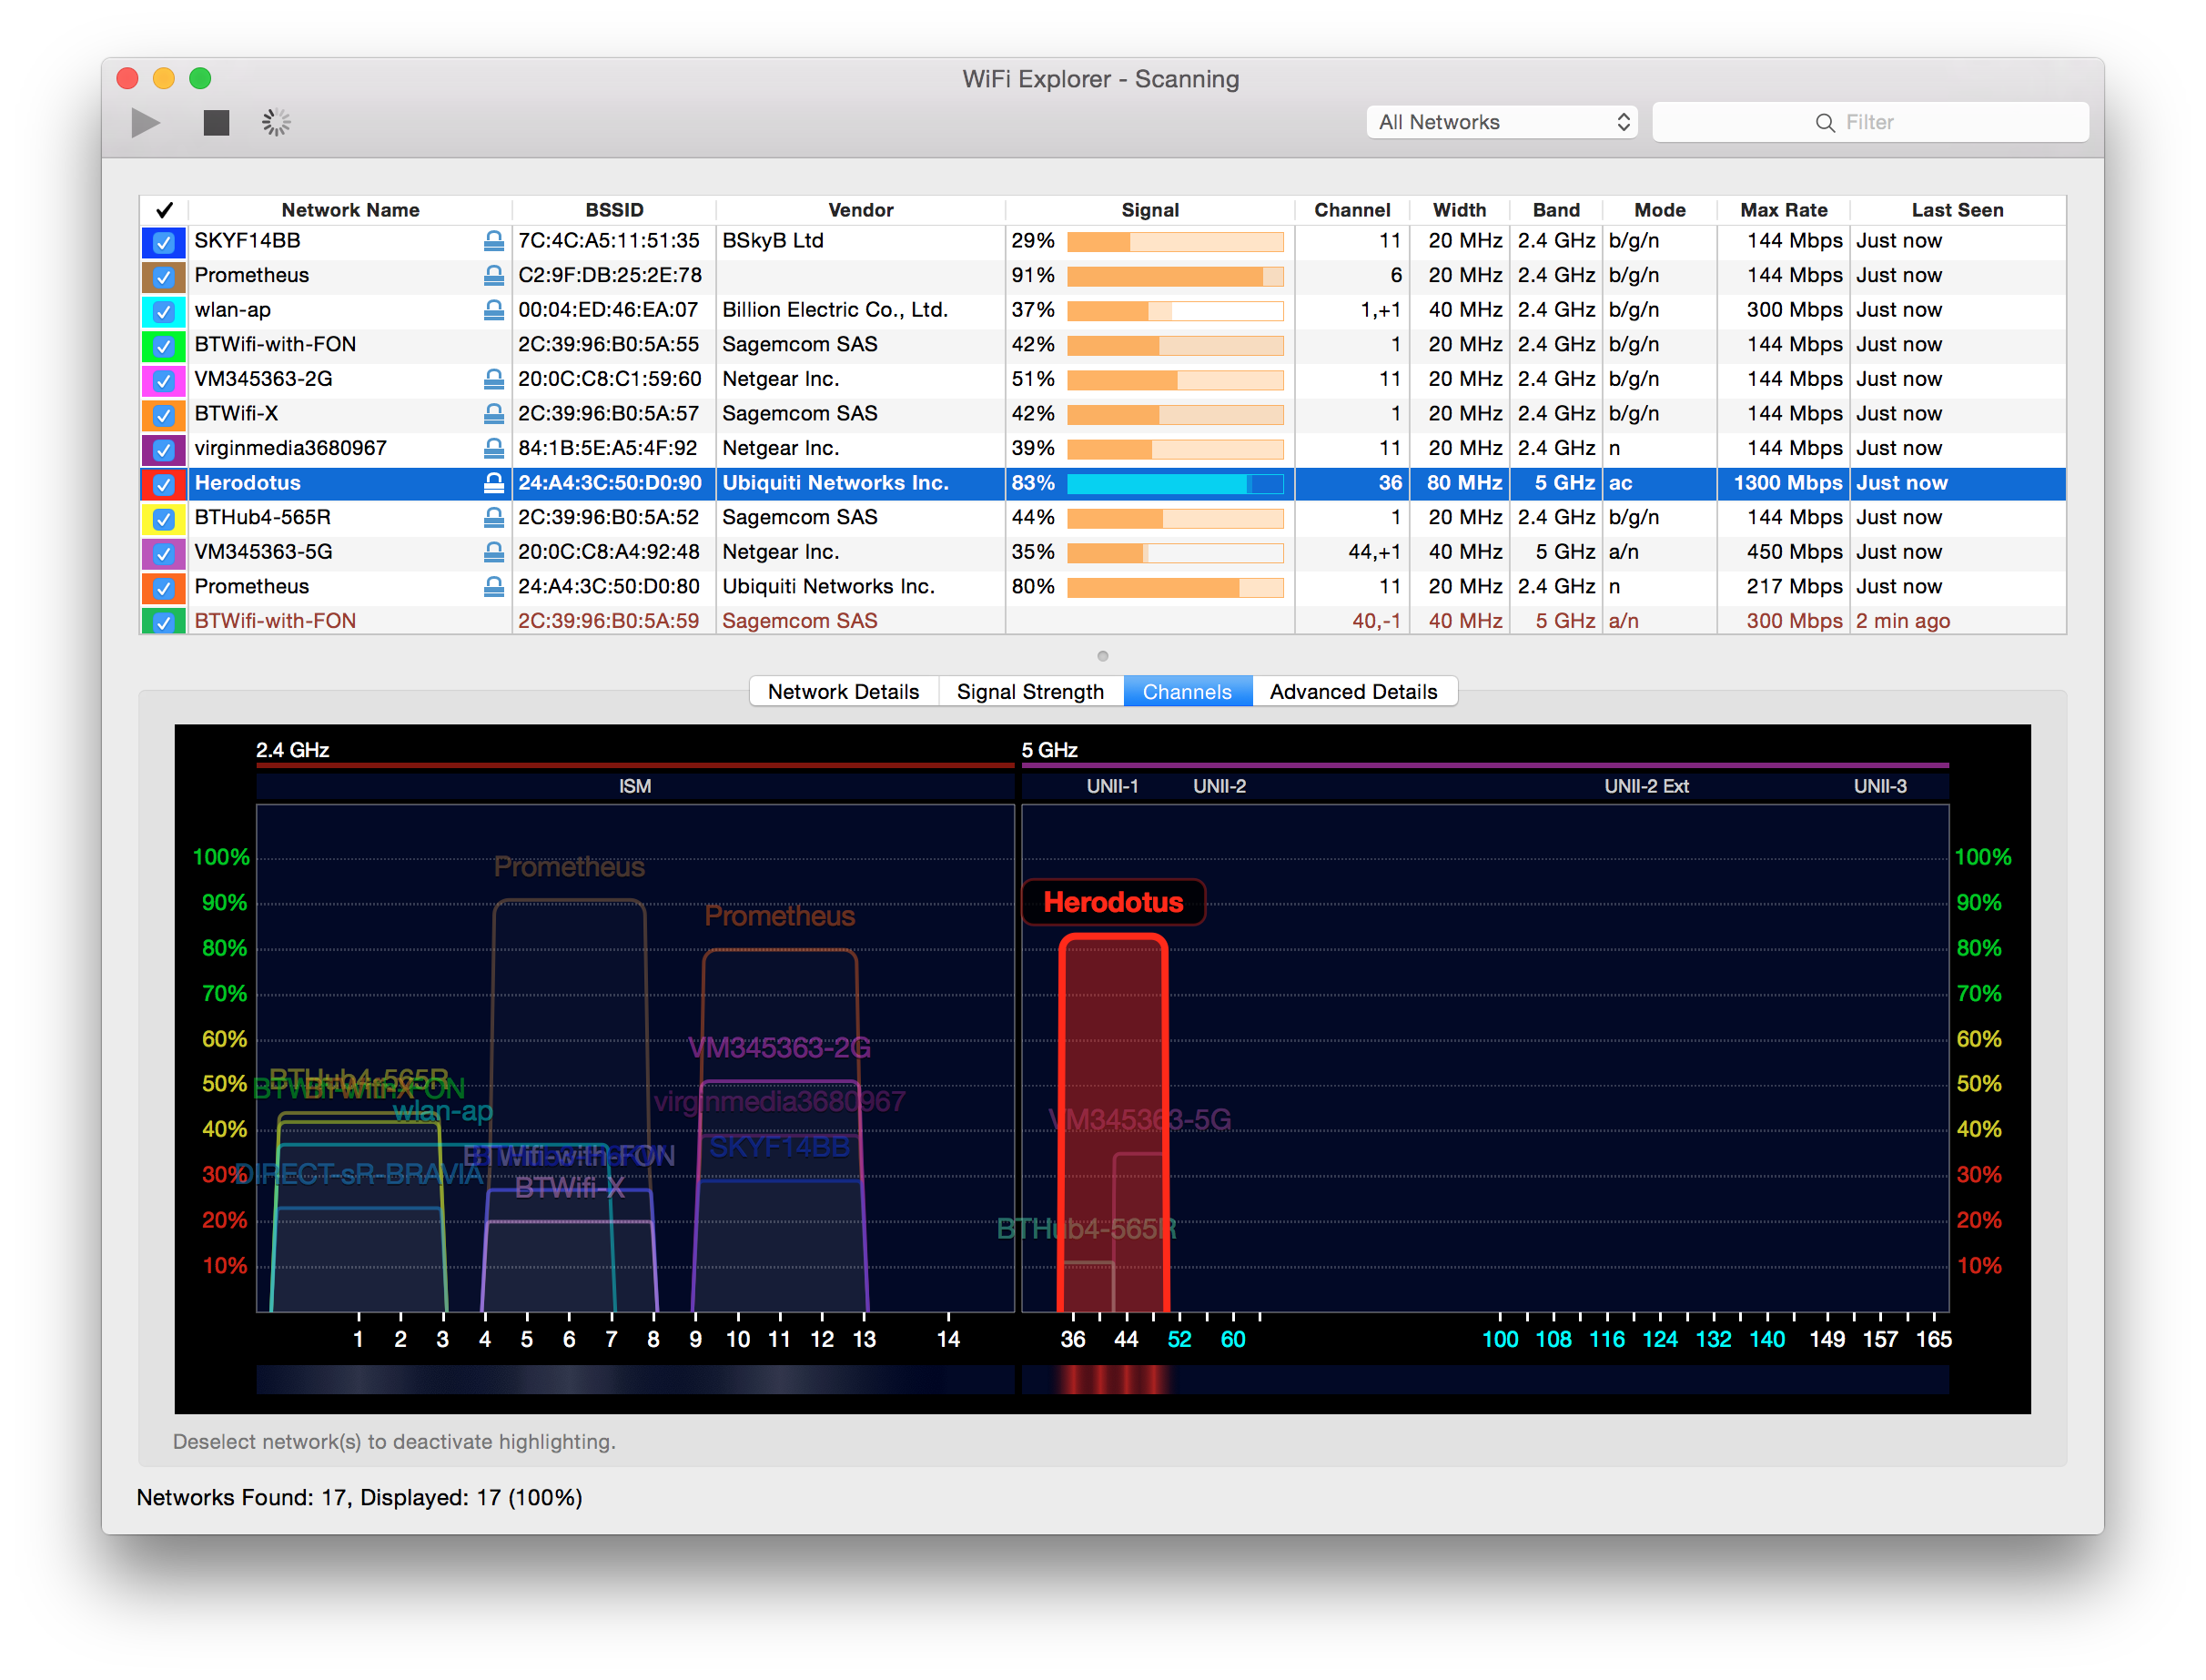Viewport: 2206px width, 1680px height.
Task: Sort by the Mode column header
Action: (1660, 210)
